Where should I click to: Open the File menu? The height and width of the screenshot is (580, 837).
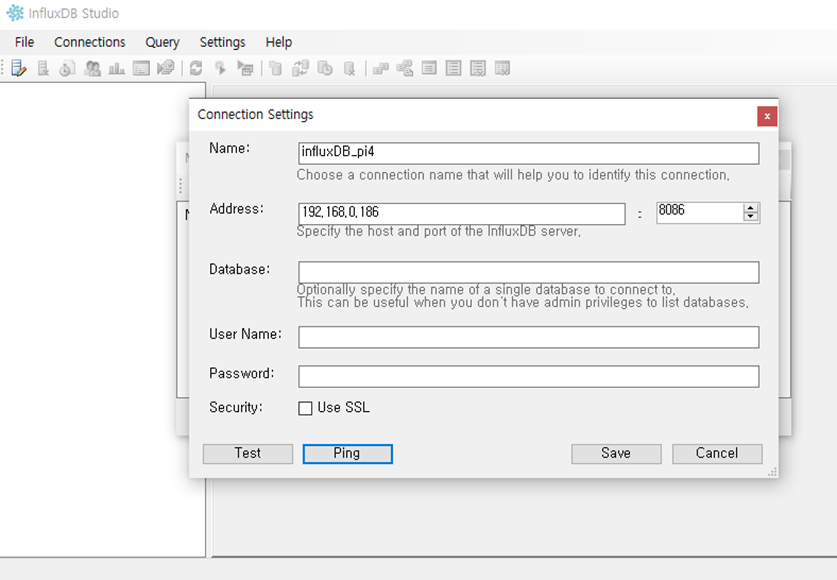pos(25,42)
